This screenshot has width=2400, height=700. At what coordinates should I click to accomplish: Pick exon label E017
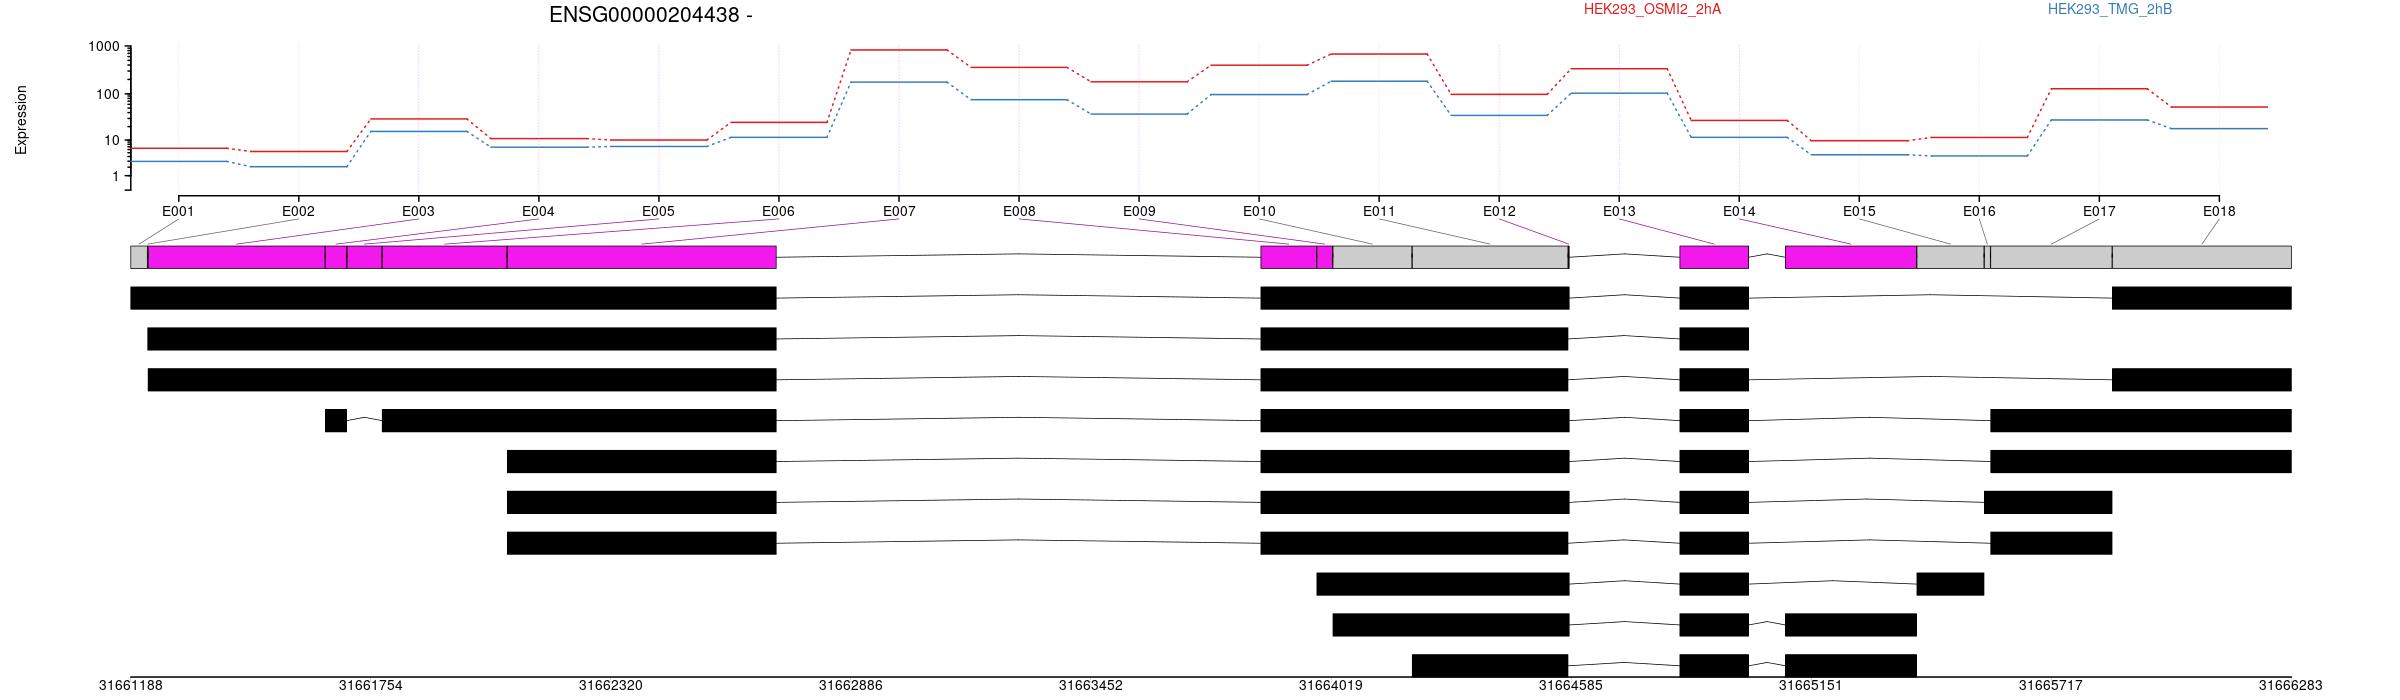point(2099,211)
